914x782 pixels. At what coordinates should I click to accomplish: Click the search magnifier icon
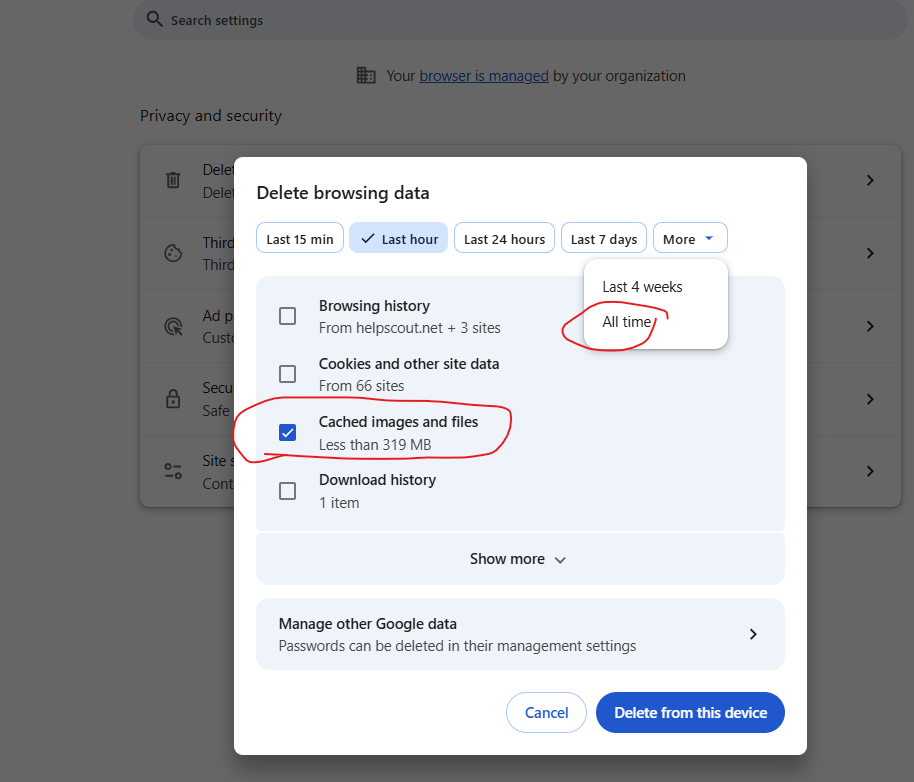tap(154, 19)
